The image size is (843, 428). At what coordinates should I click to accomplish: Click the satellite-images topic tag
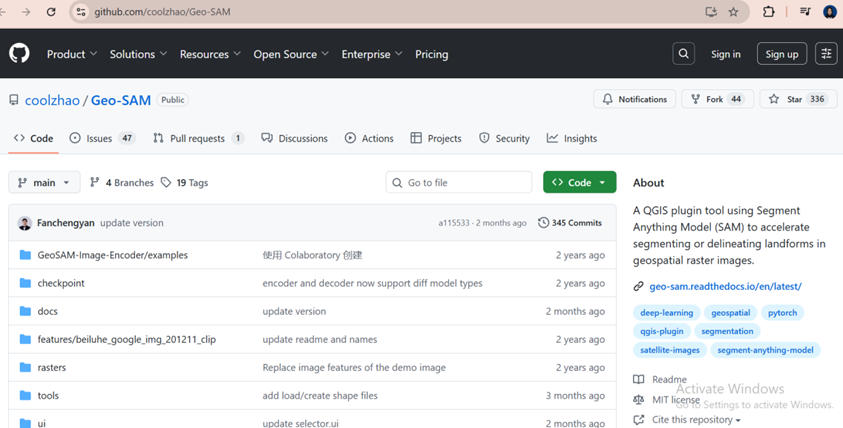point(670,350)
